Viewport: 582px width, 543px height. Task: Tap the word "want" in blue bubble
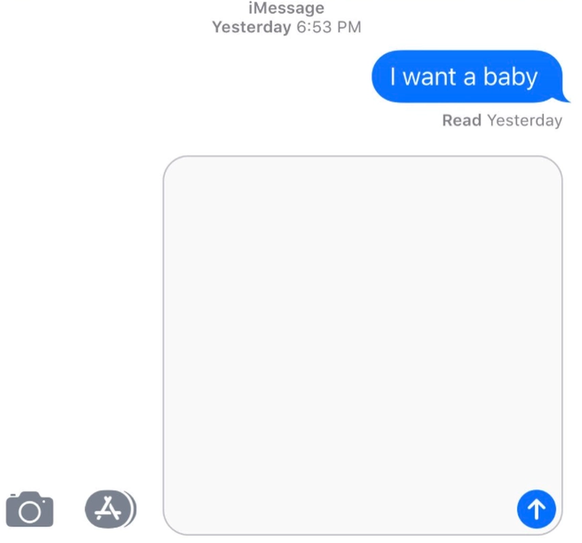point(429,77)
